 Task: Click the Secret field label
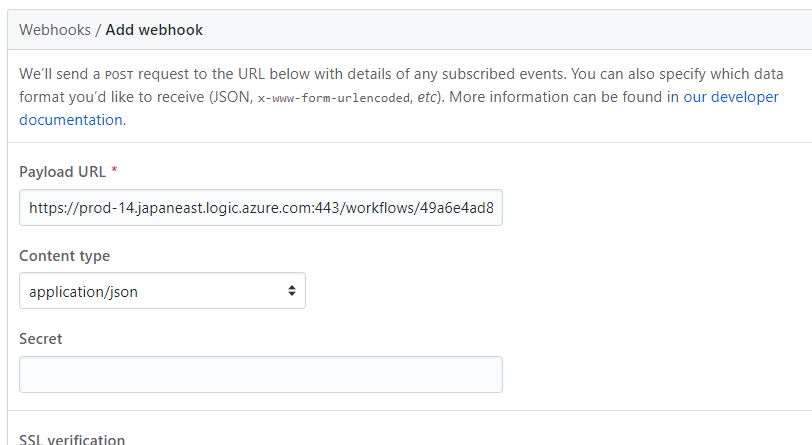41,339
